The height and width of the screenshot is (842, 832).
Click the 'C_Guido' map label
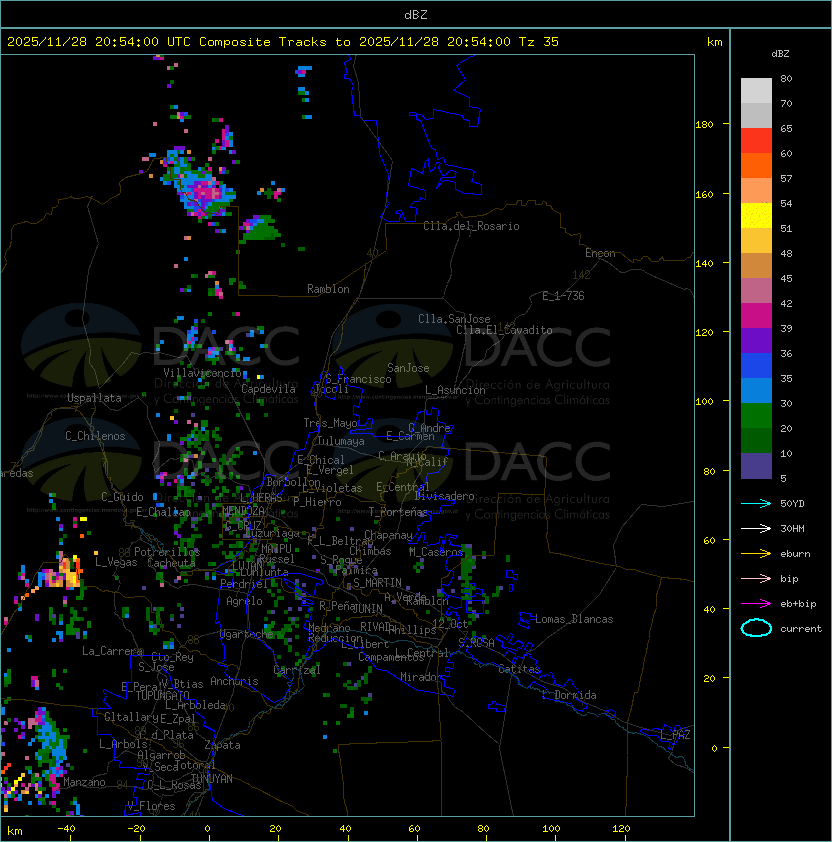tap(122, 497)
